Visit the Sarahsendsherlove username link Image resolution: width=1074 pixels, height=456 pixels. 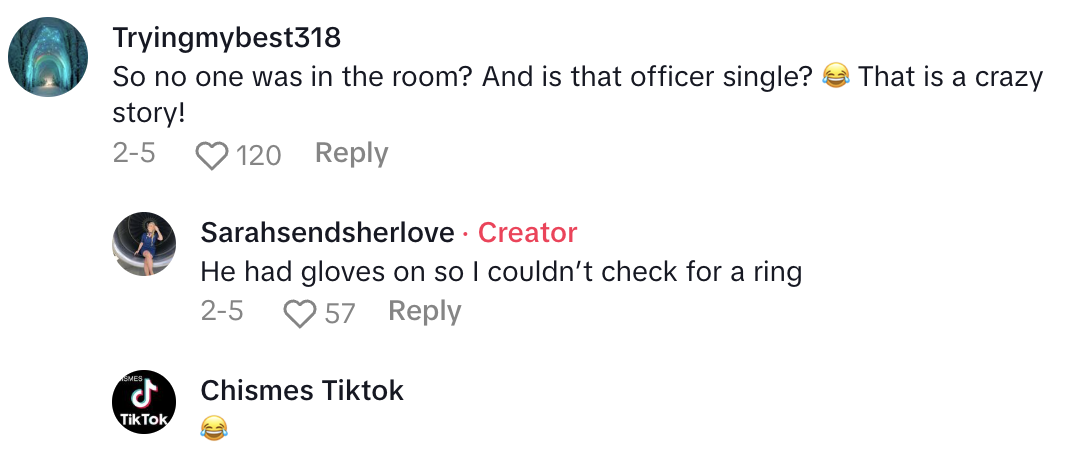click(x=326, y=233)
